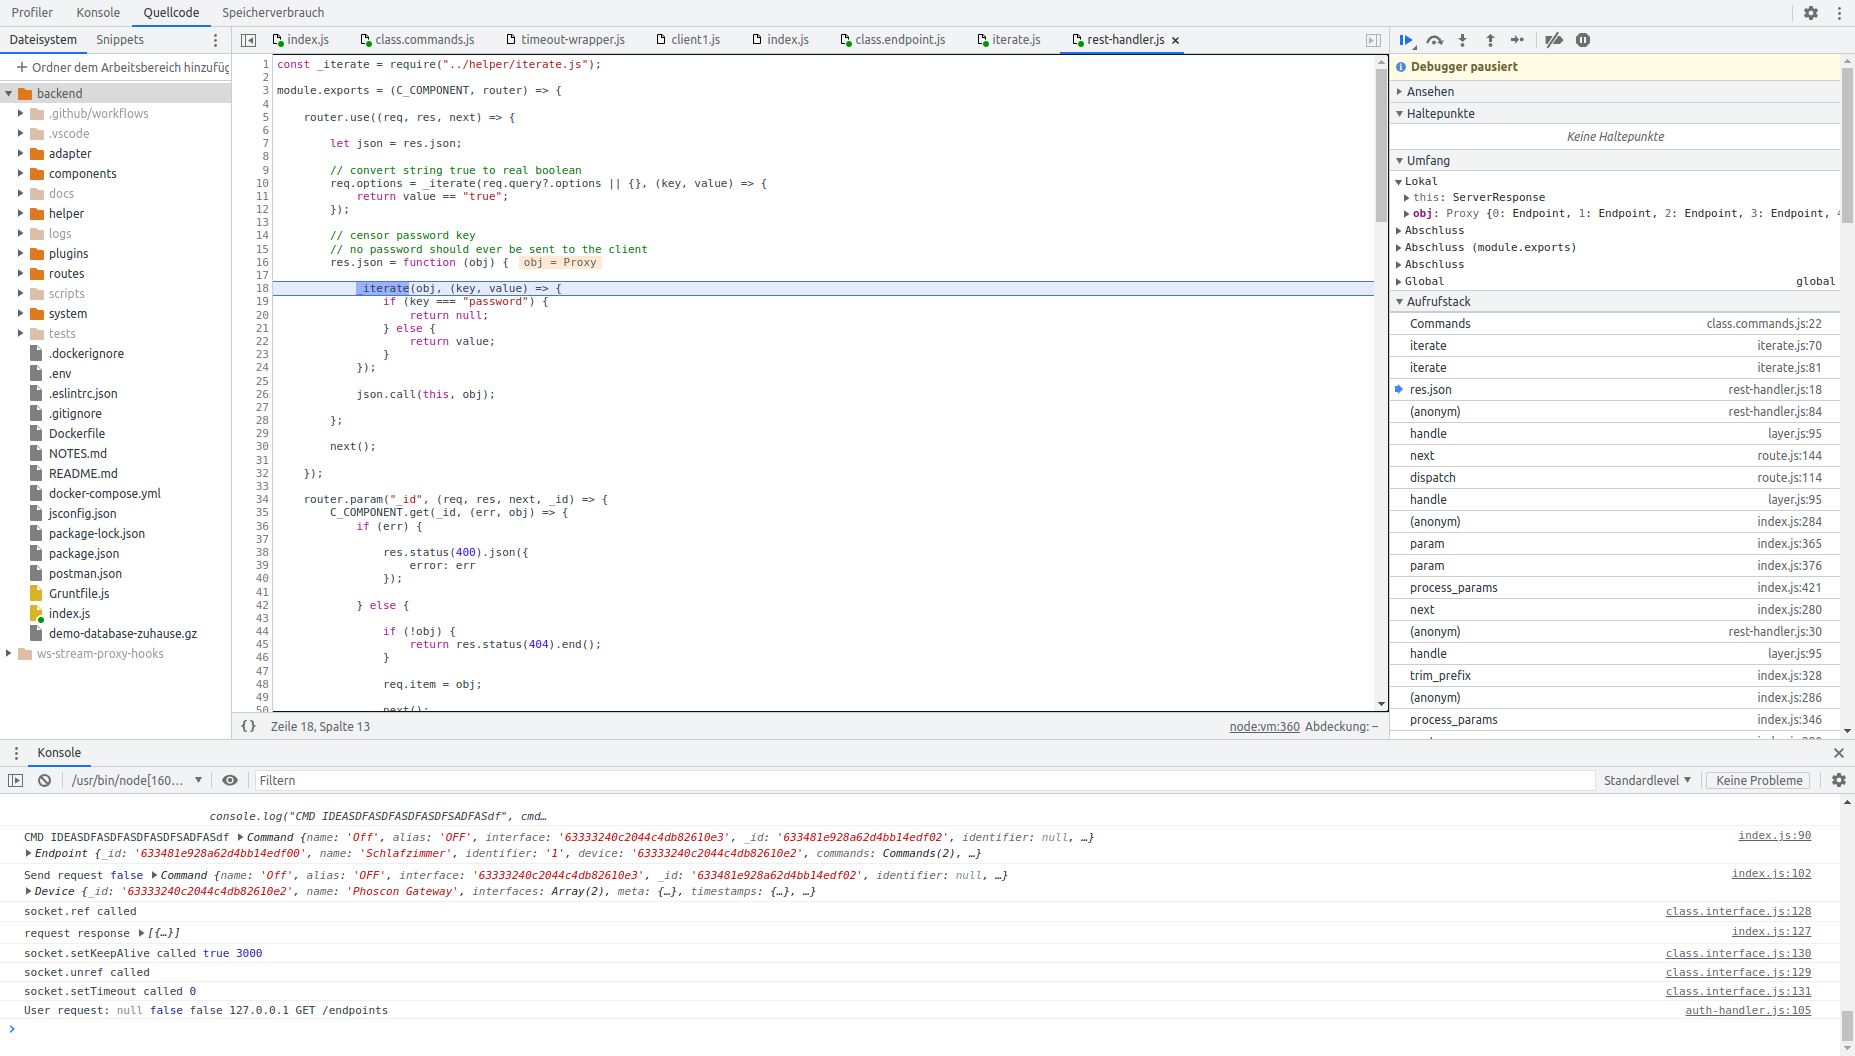Open the /usr/bin/node execution context dropdown
The height and width of the screenshot is (1056, 1855).
(135, 780)
